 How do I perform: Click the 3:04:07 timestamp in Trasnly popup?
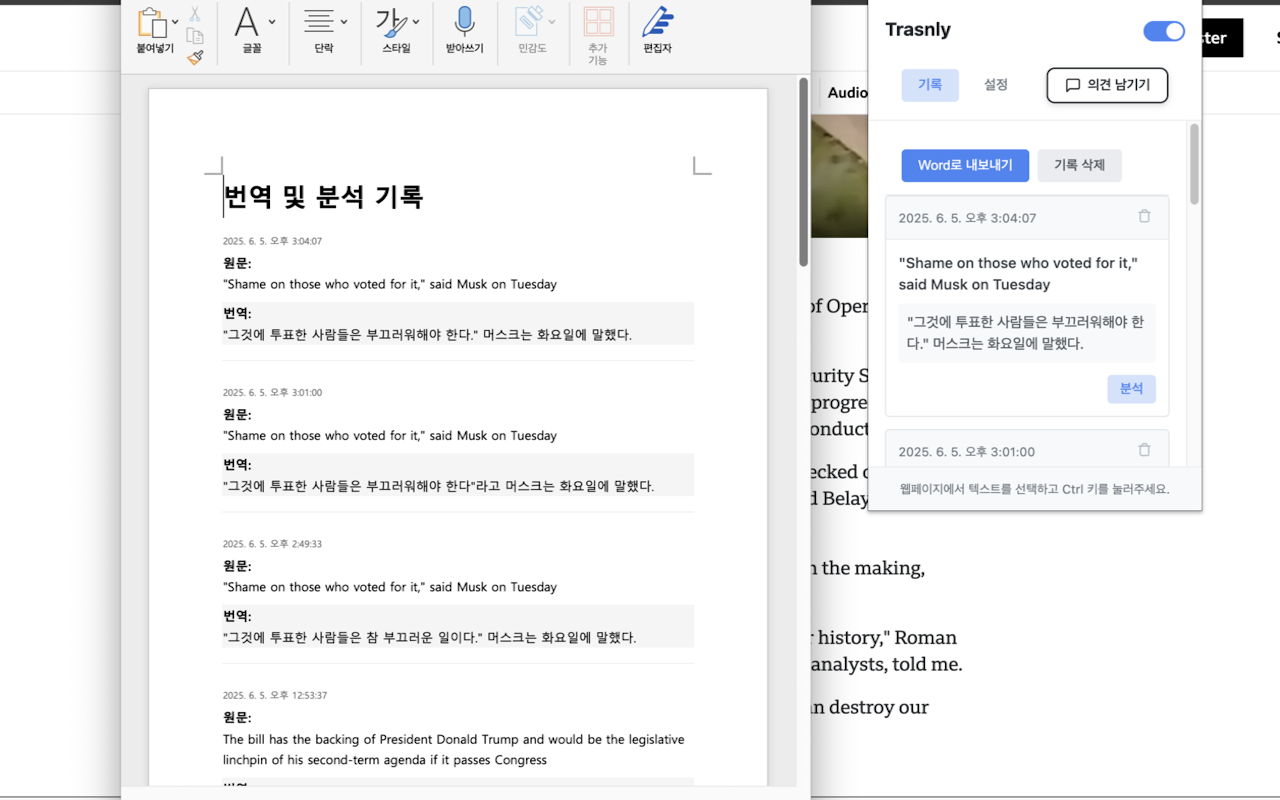(x=967, y=218)
